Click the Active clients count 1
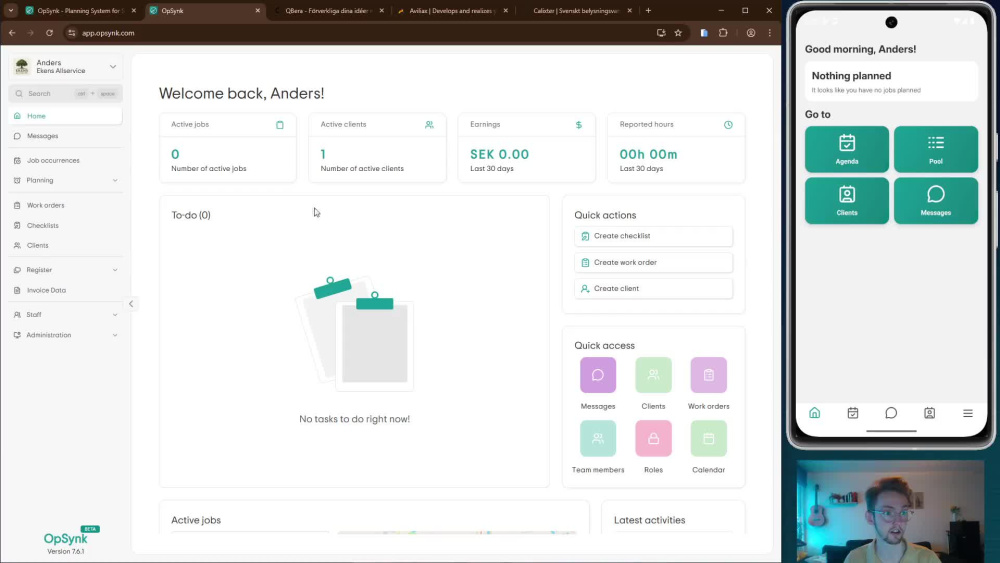The height and width of the screenshot is (563, 1000). pyautogui.click(x=323, y=154)
